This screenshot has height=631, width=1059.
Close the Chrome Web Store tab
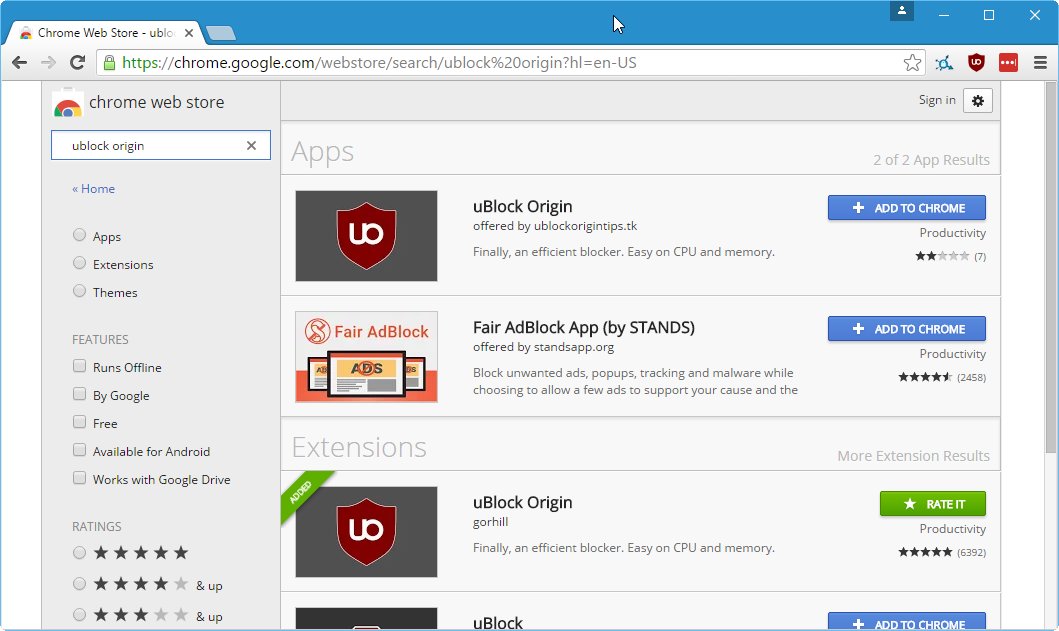coord(189,32)
